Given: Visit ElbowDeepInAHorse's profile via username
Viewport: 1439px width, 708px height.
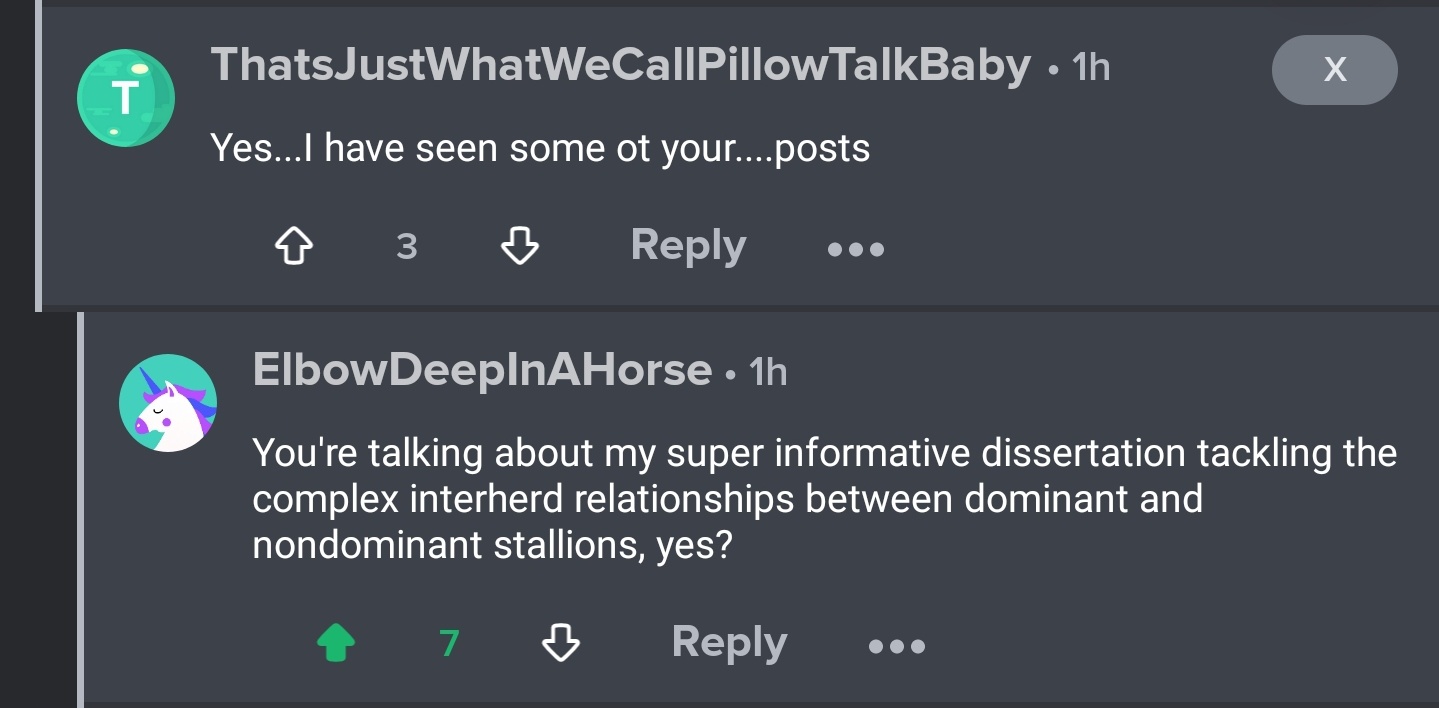Looking at the screenshot, I should (482, 371).
